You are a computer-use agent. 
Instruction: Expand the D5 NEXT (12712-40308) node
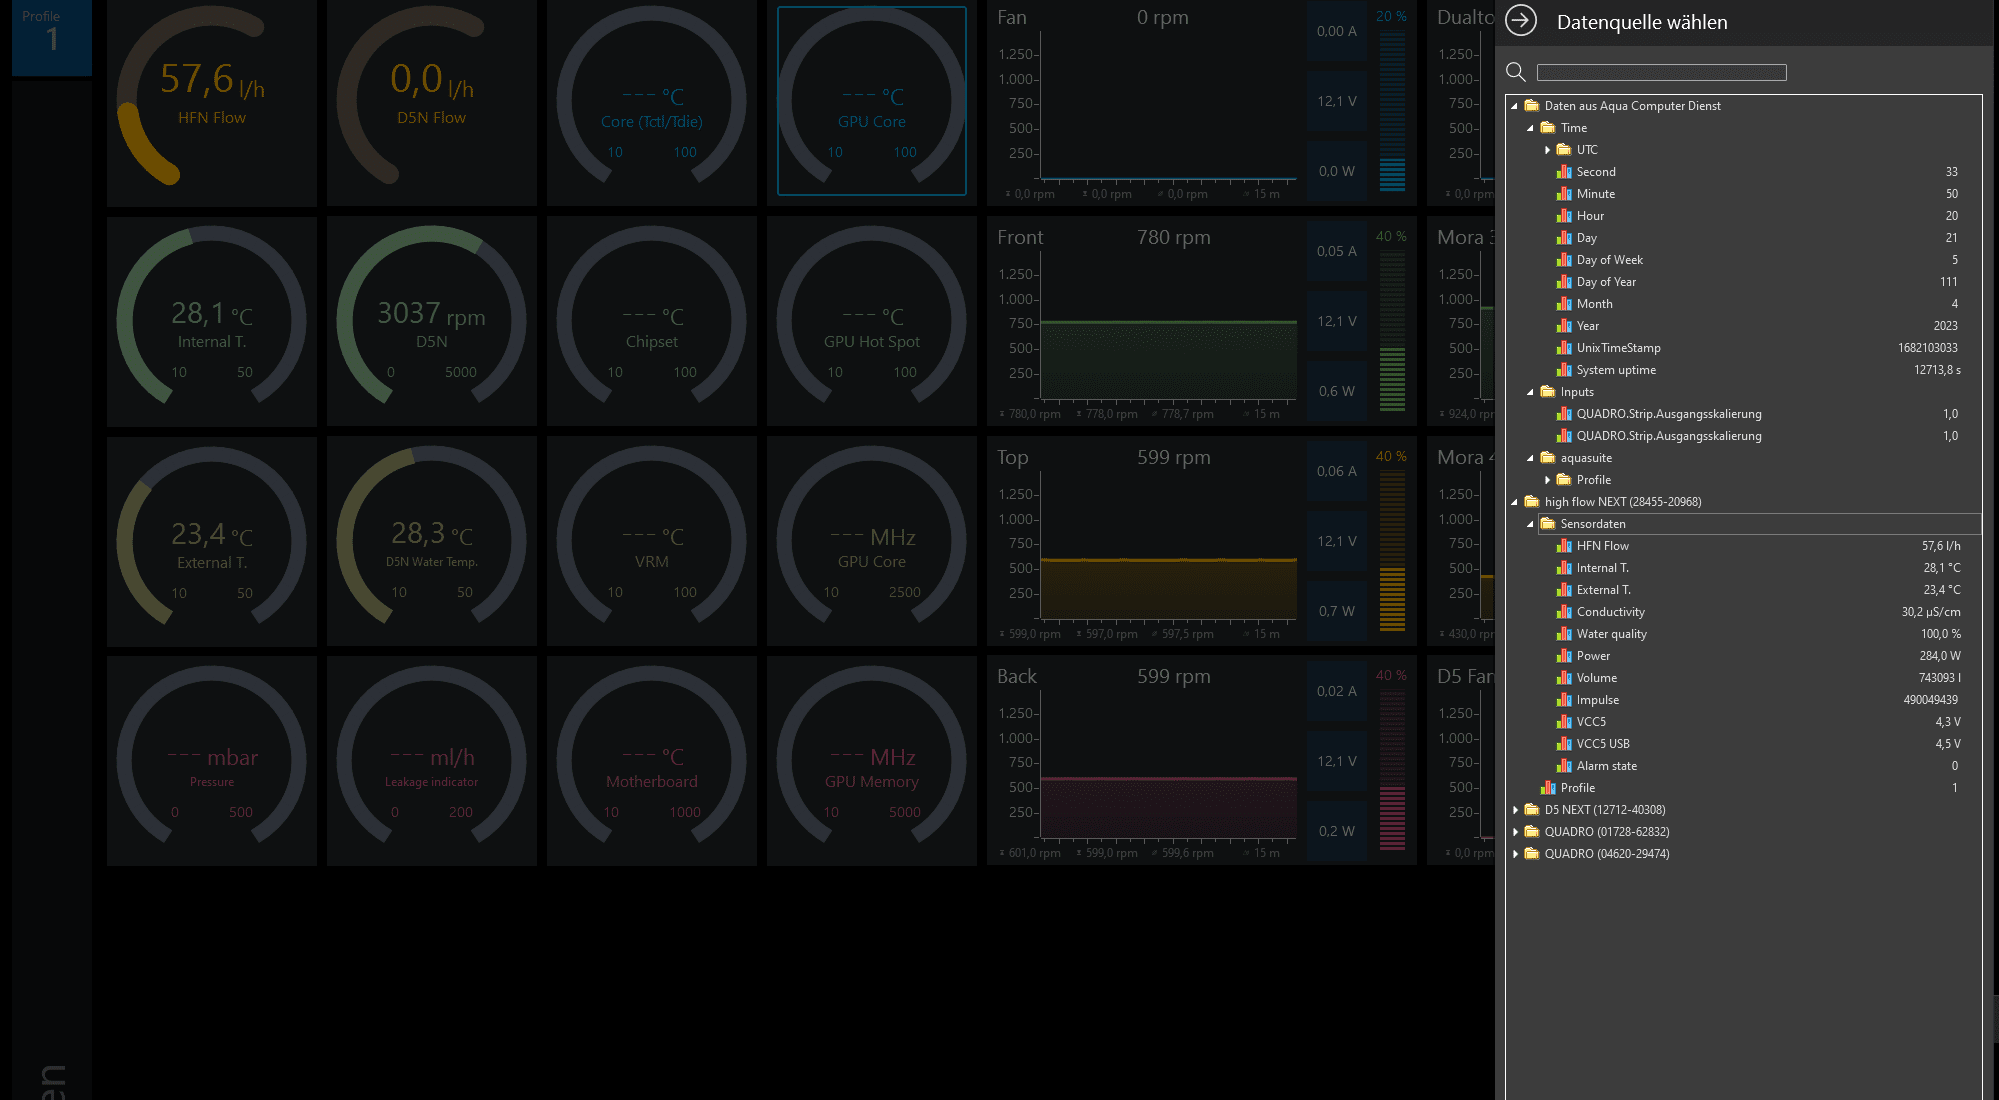1515,810
